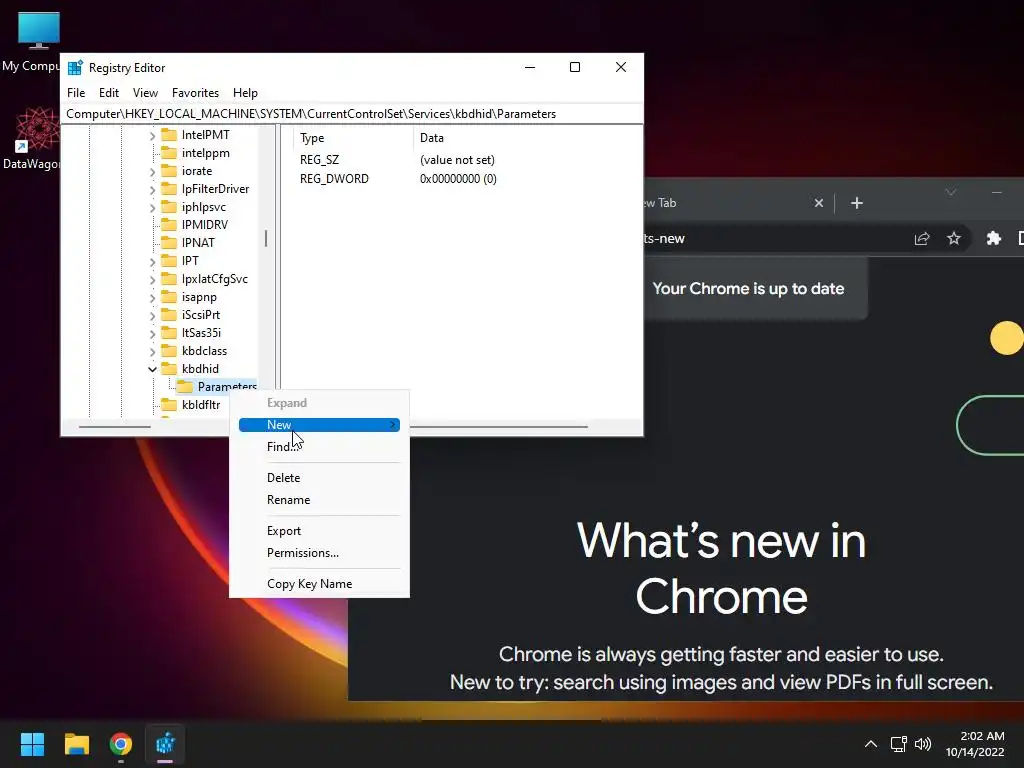The height and width of the screenshot is (768, 1024).
Task: Select the kbdhid tree item
Action: (x=200, y=369)
